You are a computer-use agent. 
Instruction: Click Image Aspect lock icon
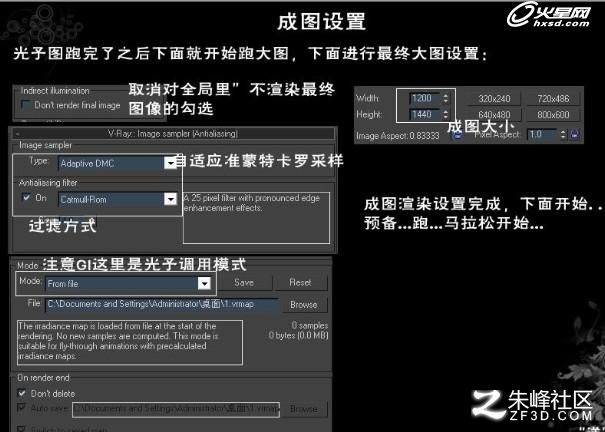click(457, 135)
